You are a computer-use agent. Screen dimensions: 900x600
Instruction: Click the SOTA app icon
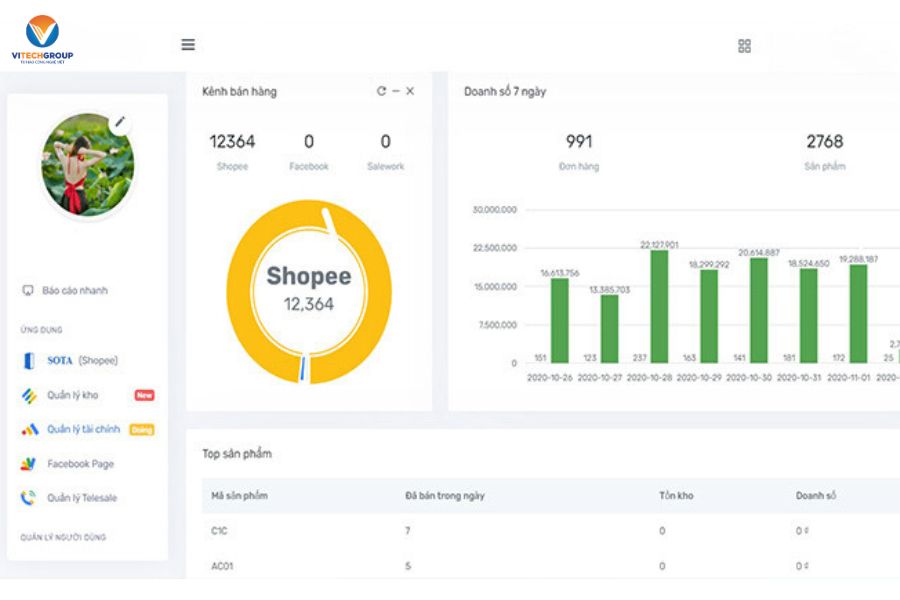[29, 361]
